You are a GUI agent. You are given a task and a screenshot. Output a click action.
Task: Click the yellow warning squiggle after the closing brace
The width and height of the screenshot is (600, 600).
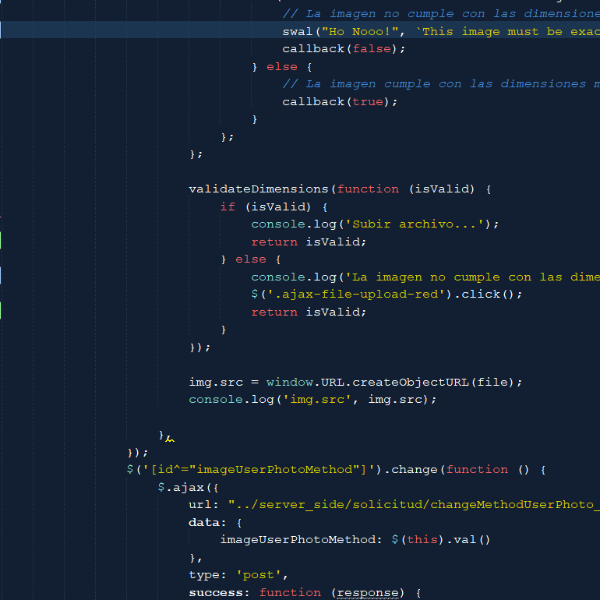click(x=170, y=440)
